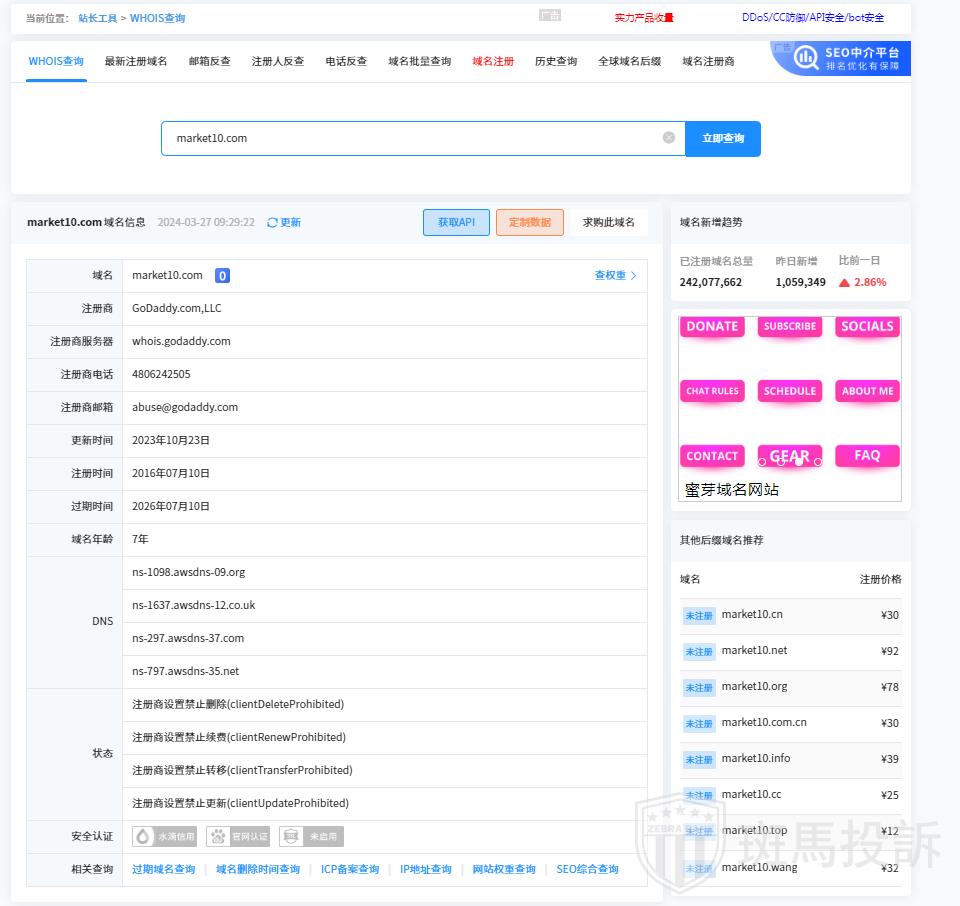Open the SEO中介平台 banner

coord(840,58)
